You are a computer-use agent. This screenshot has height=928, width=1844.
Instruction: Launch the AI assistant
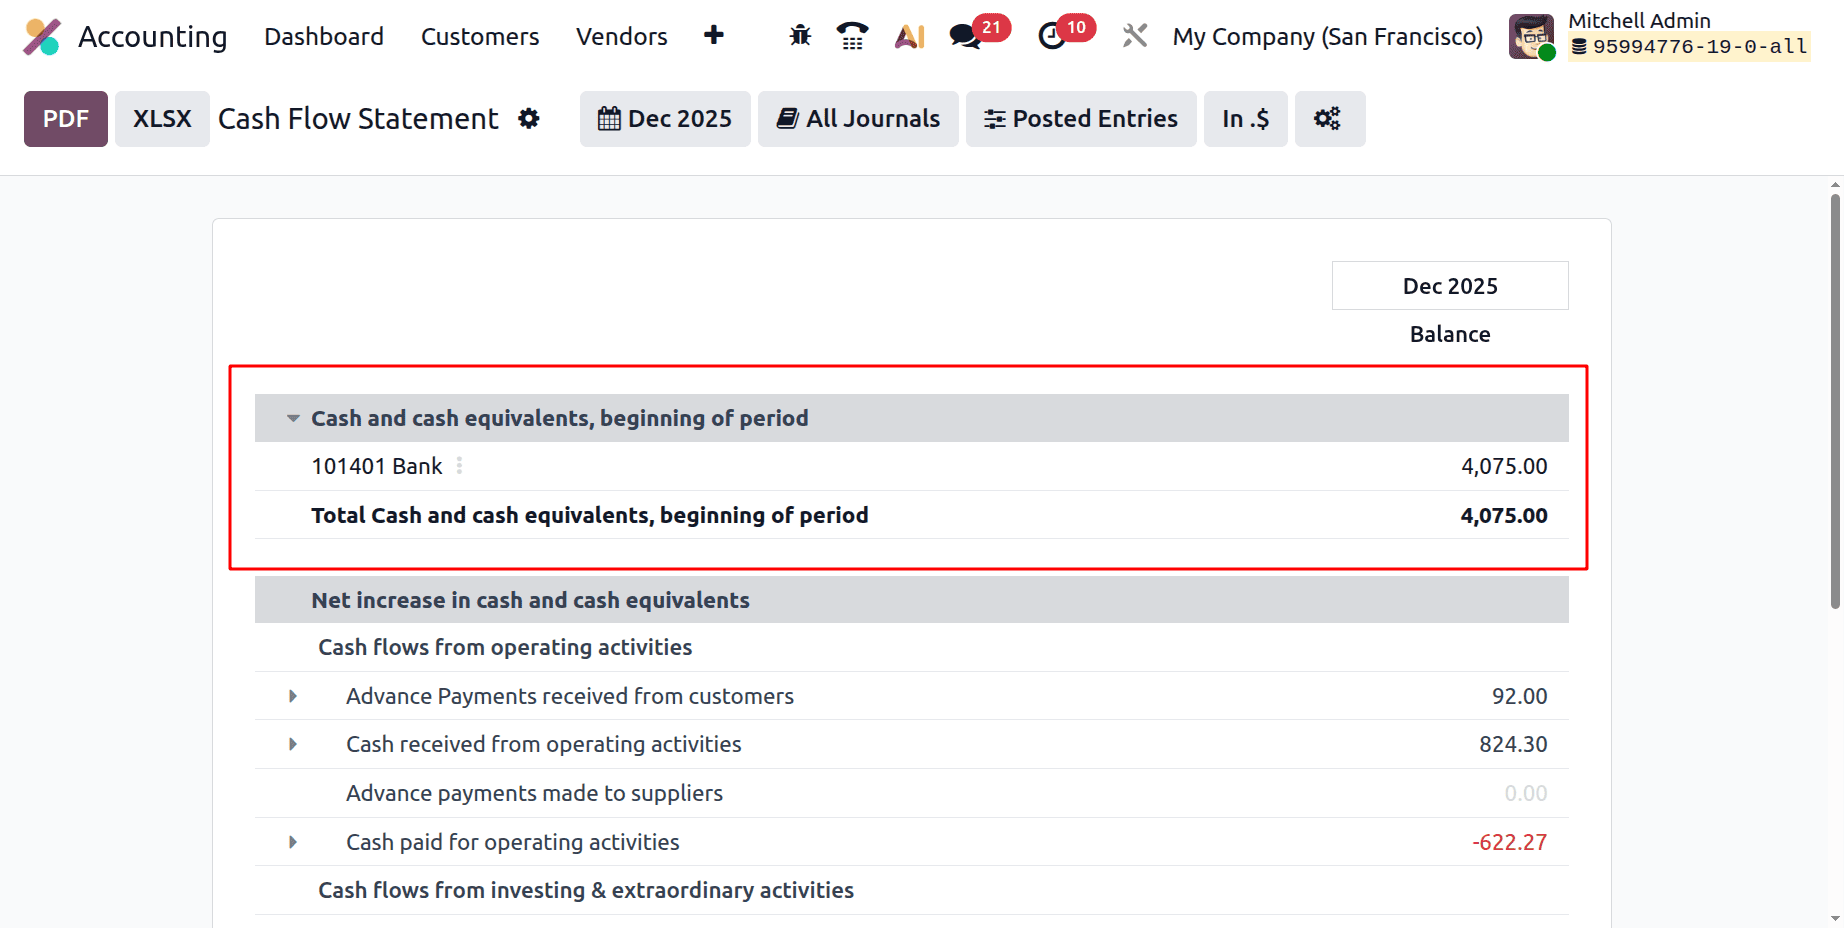908,35
